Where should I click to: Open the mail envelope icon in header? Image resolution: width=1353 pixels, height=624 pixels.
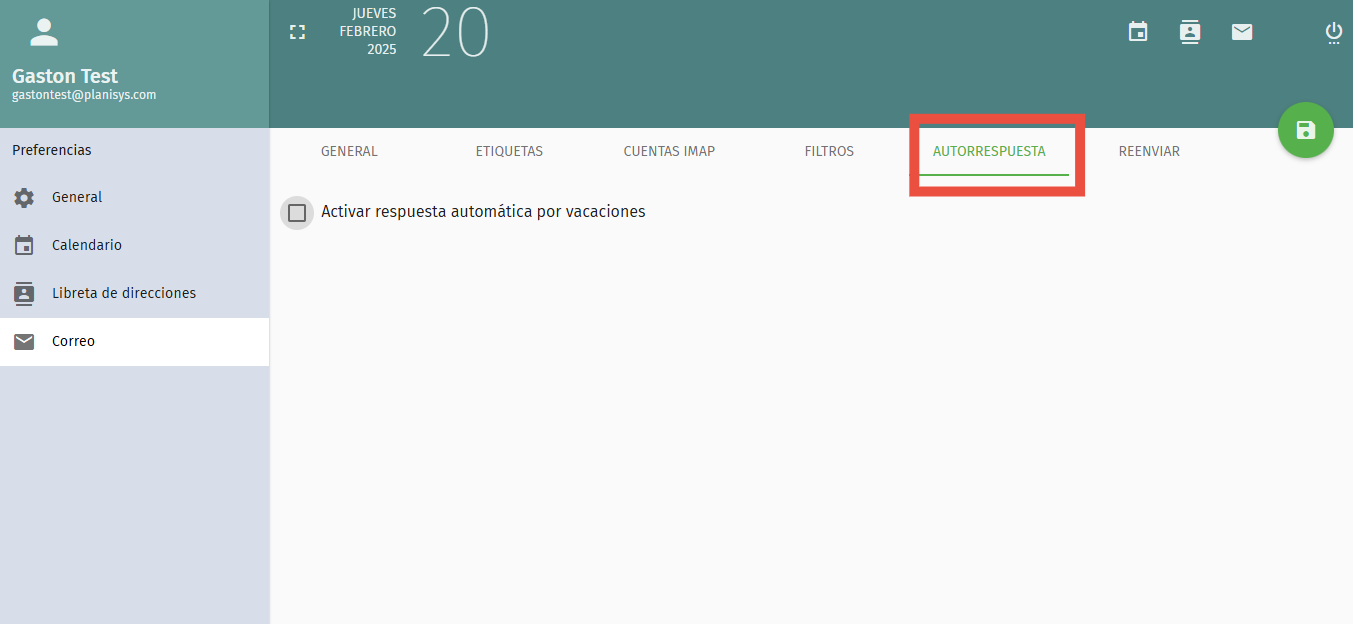coord(1241,31)
